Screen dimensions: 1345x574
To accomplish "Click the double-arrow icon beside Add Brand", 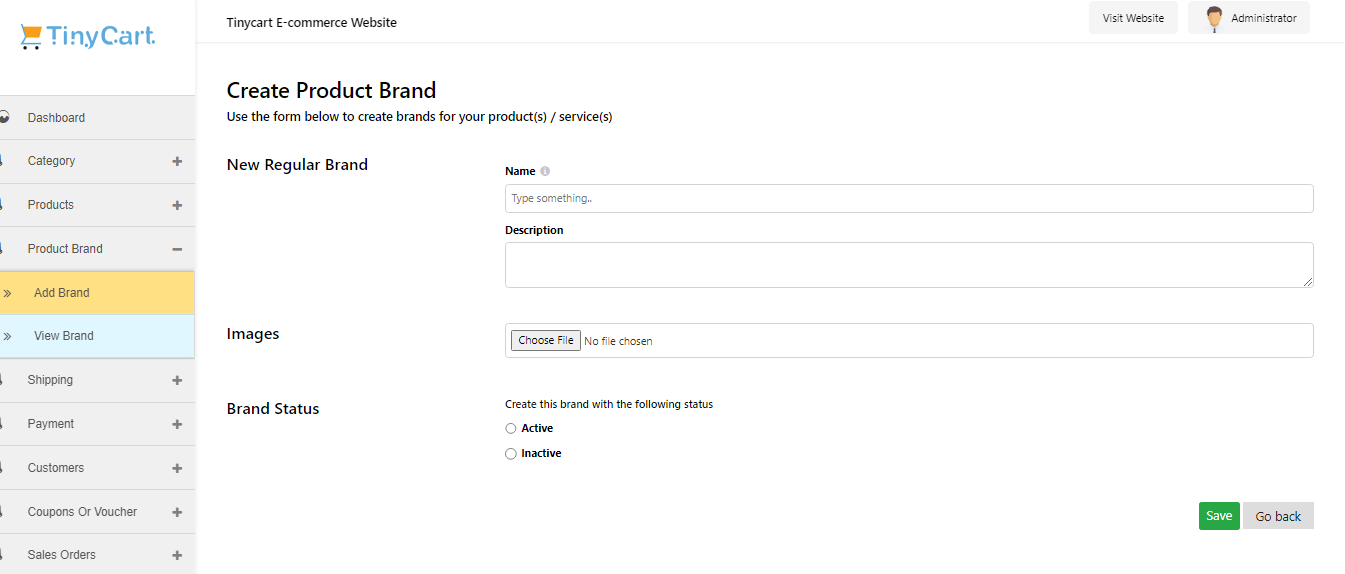I will (x=7, y=293).
